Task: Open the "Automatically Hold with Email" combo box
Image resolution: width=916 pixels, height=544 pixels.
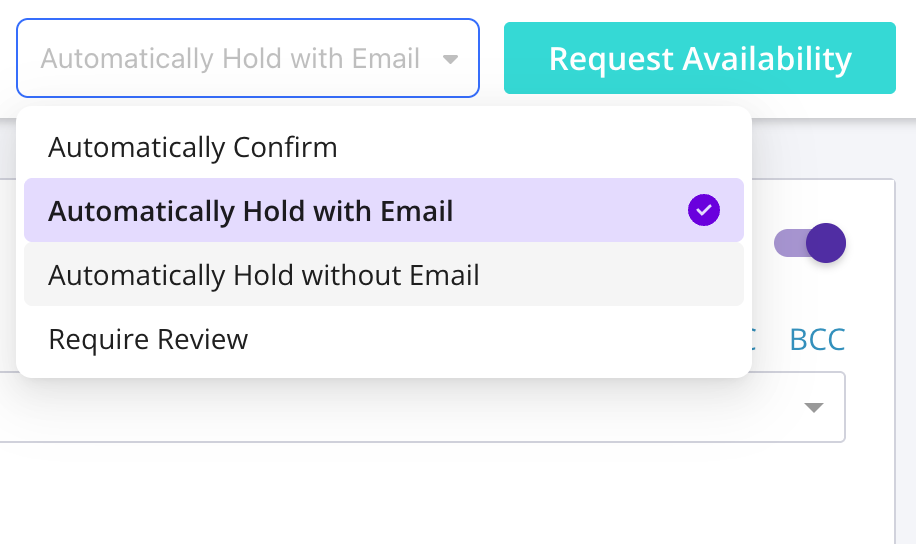Action: [247, 58]
